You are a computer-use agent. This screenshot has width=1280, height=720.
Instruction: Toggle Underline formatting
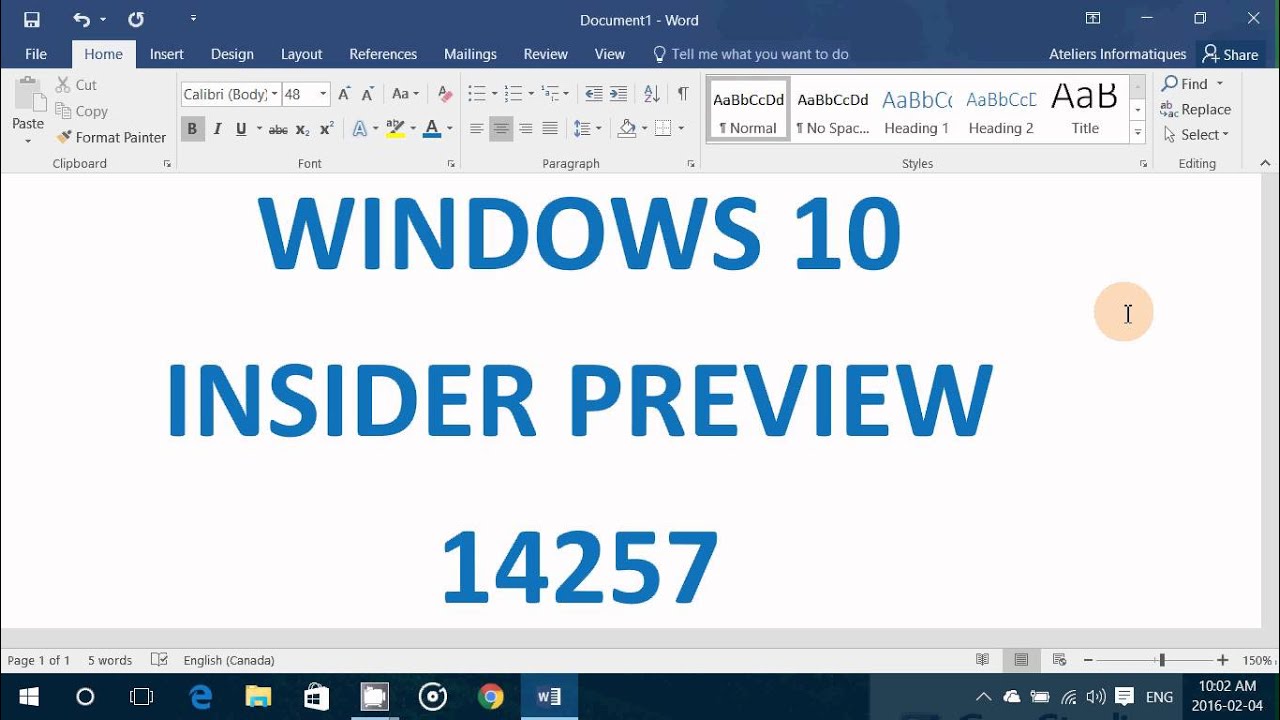click(x=241, y=129)
